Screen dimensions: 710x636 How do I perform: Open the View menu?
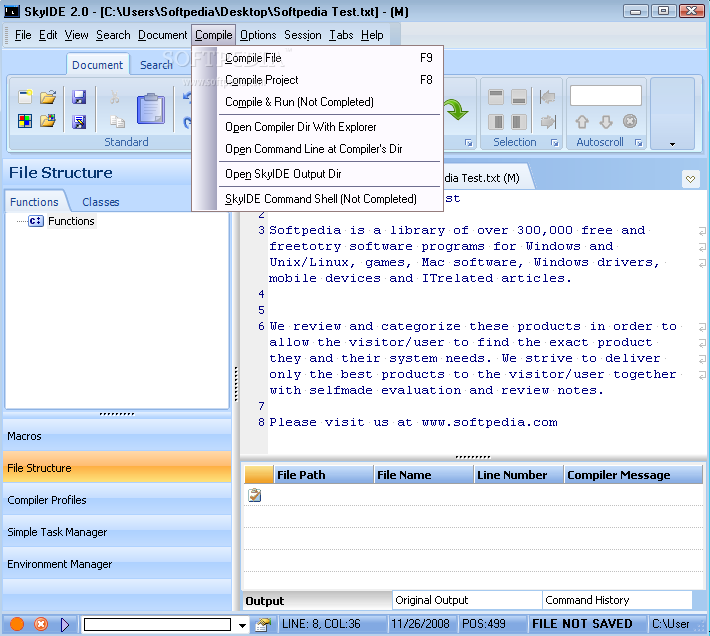click(77, 35)
